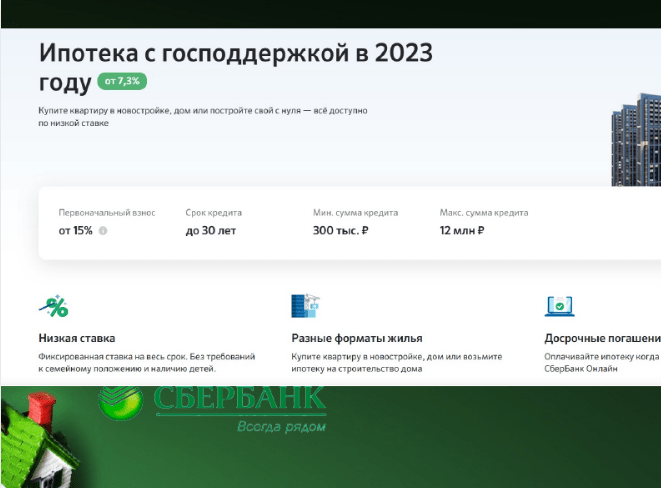This screenshot has width=661, height=488.
Task: Click the 'Досрочные погашения' heading
Action: tap(602, 338)
